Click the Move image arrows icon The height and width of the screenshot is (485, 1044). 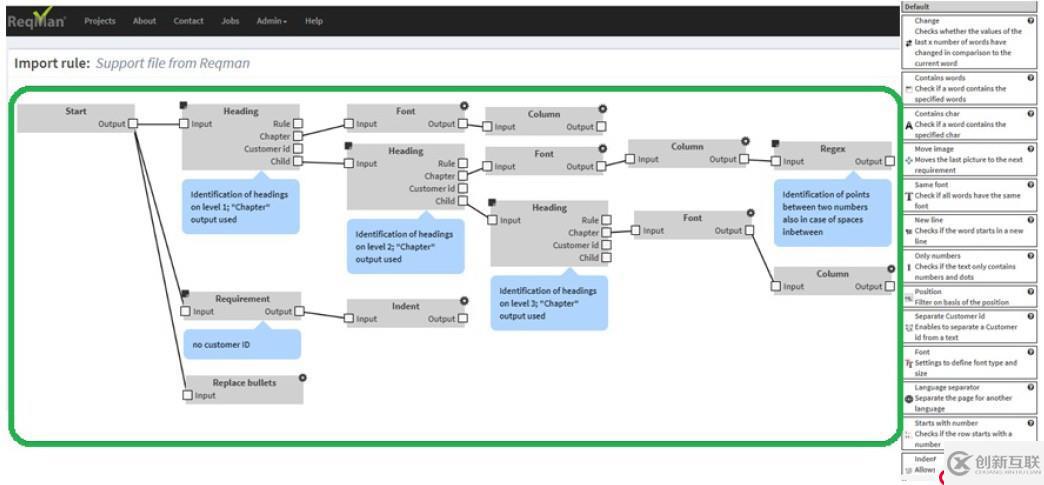909,161
